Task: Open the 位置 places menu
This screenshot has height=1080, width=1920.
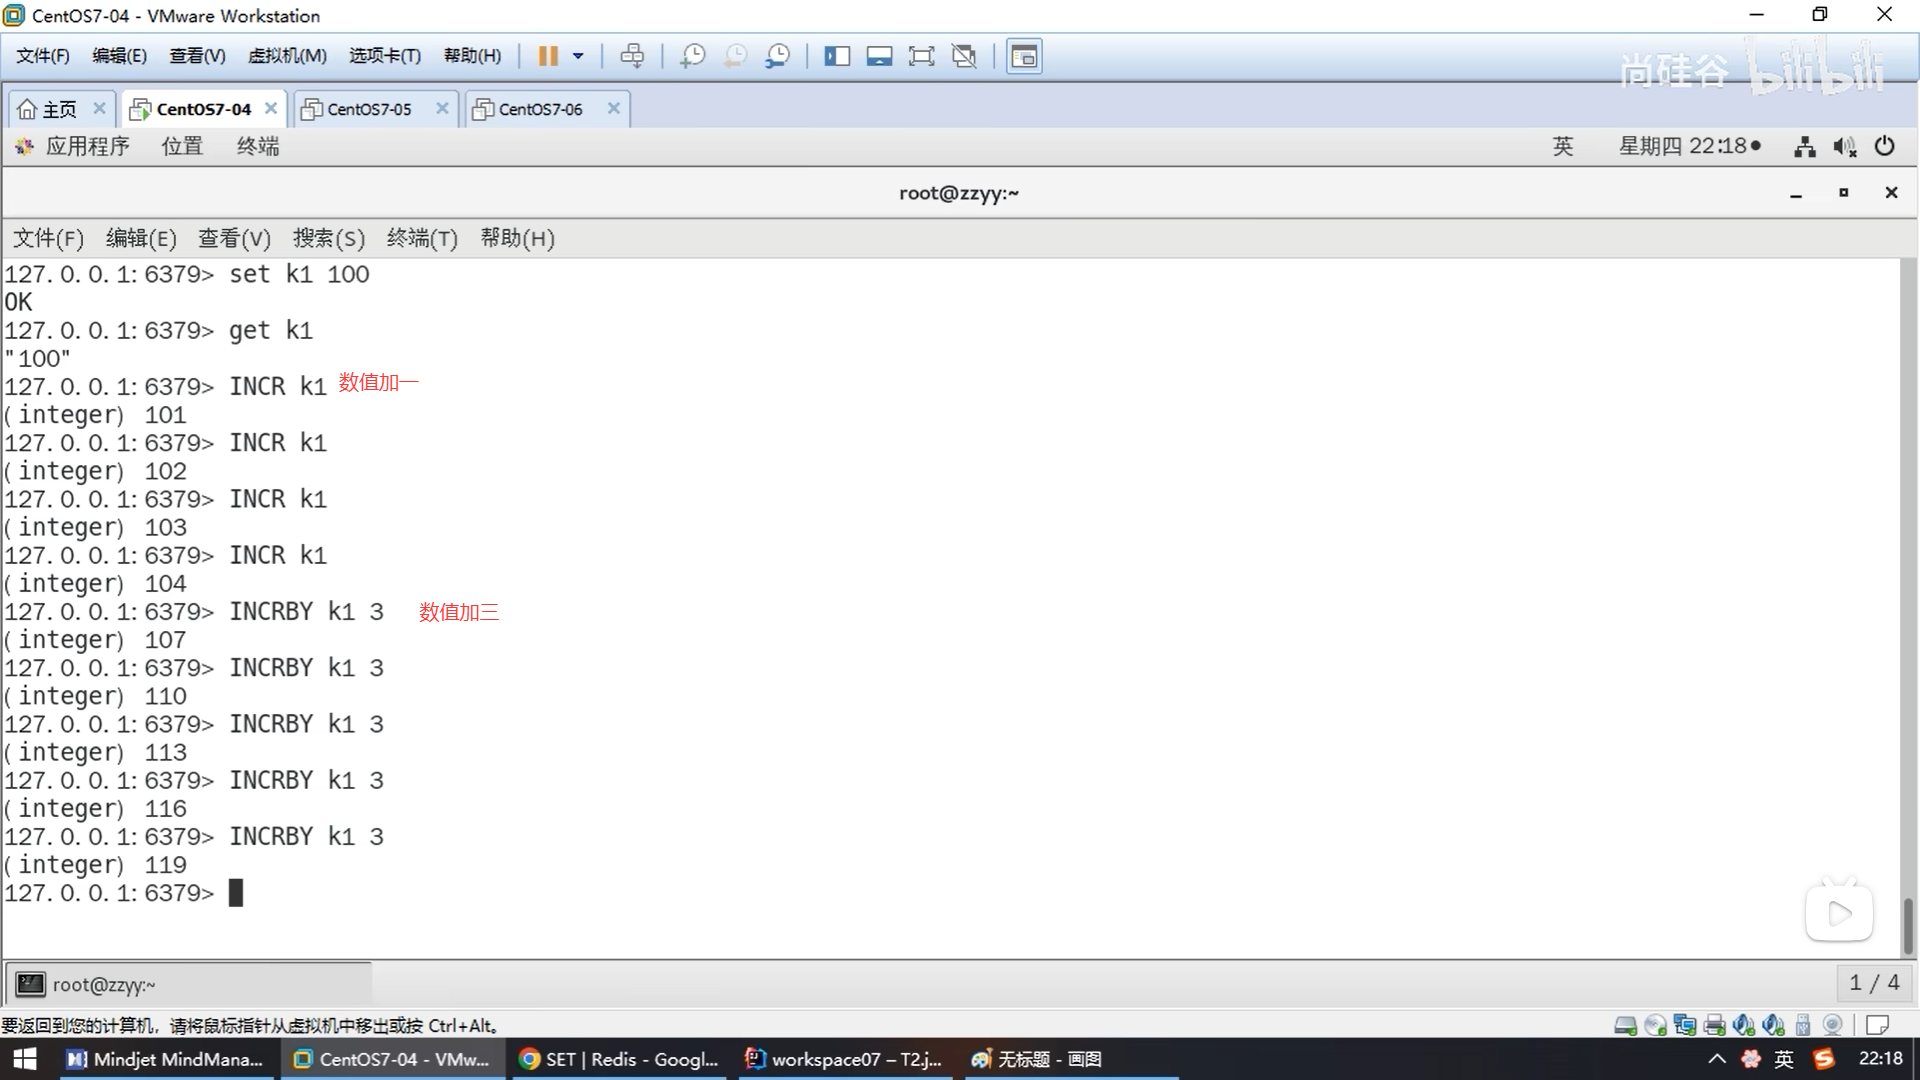Action: (x=182, y=147)
